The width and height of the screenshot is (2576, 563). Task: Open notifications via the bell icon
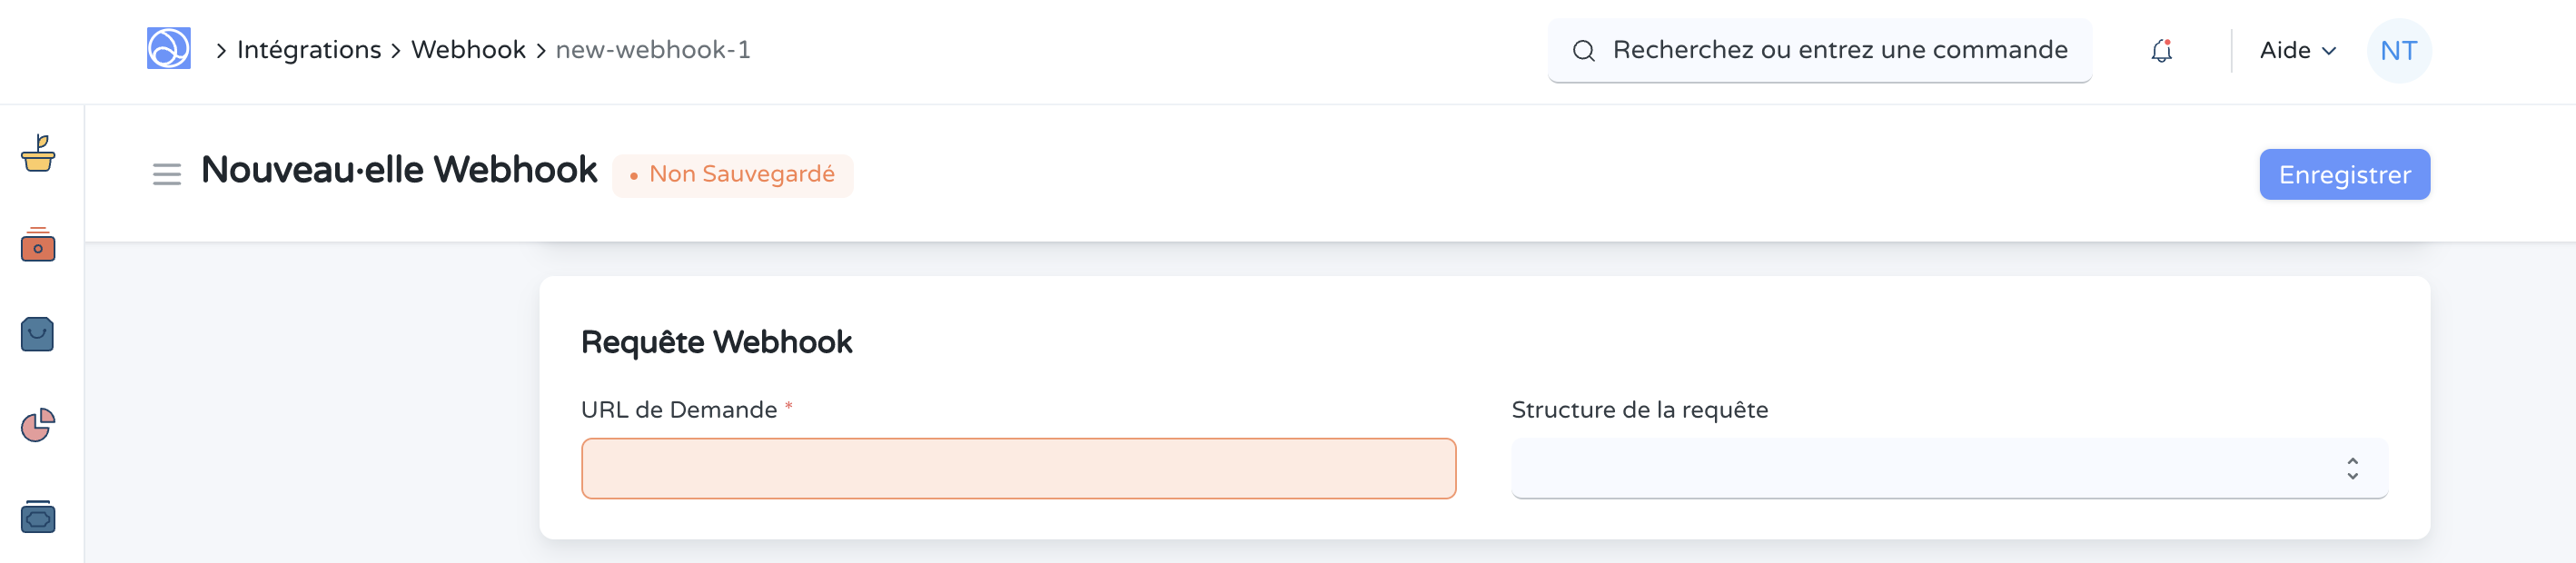(2161, 49)
